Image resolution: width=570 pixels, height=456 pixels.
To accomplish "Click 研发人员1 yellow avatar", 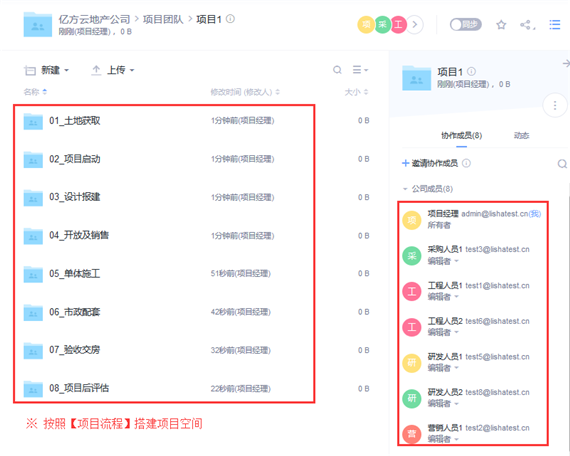I will [x=412, y=363].
